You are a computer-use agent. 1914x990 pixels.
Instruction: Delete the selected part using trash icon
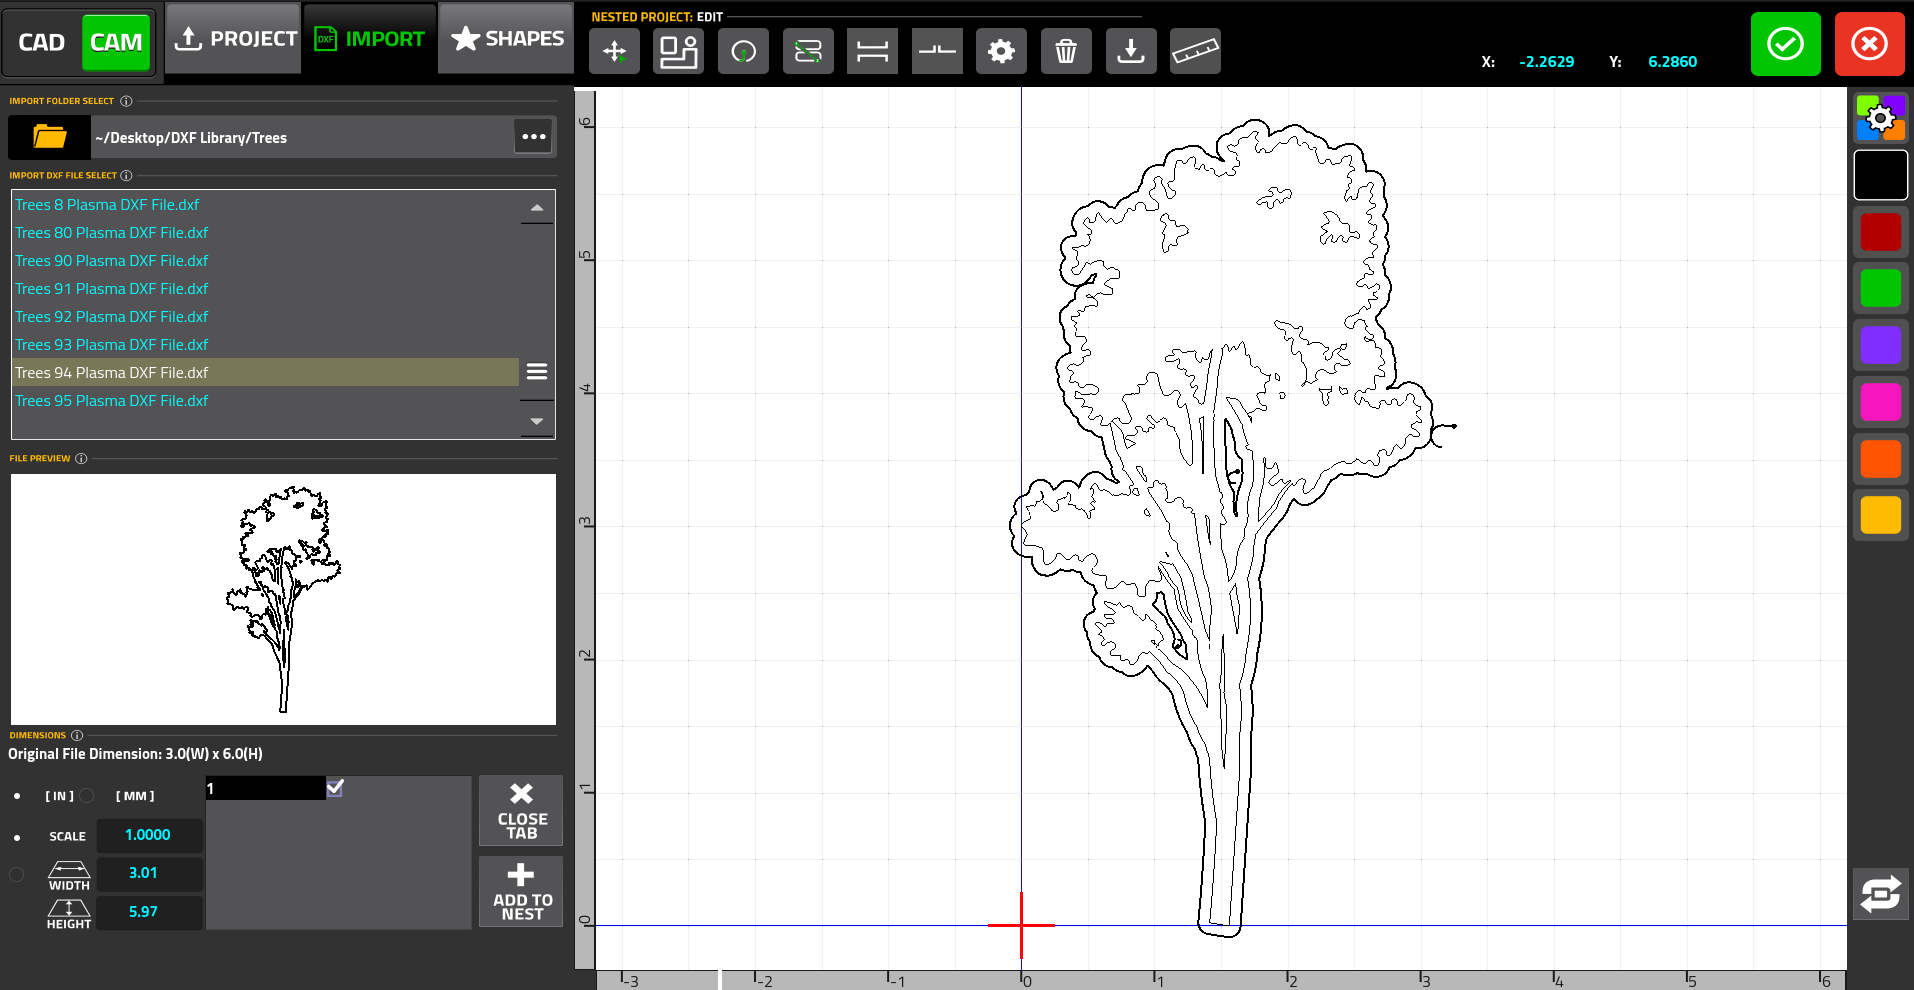click(x=1066, y=51)
